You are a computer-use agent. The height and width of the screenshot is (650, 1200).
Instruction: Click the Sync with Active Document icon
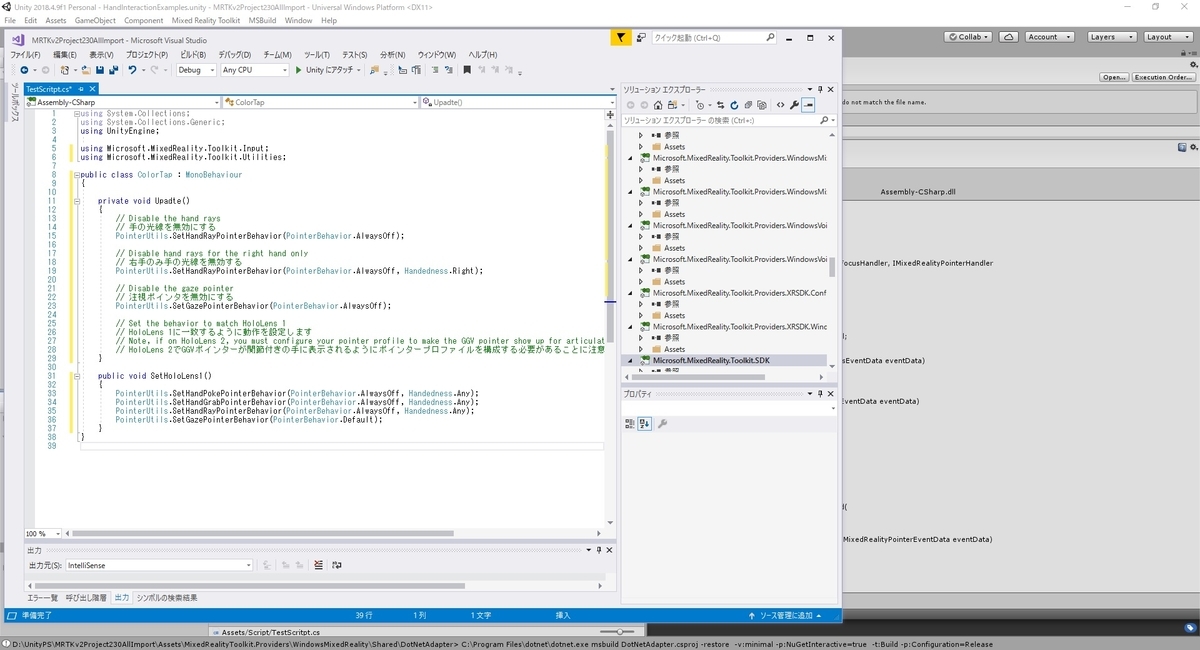click(x=721, y=105)
